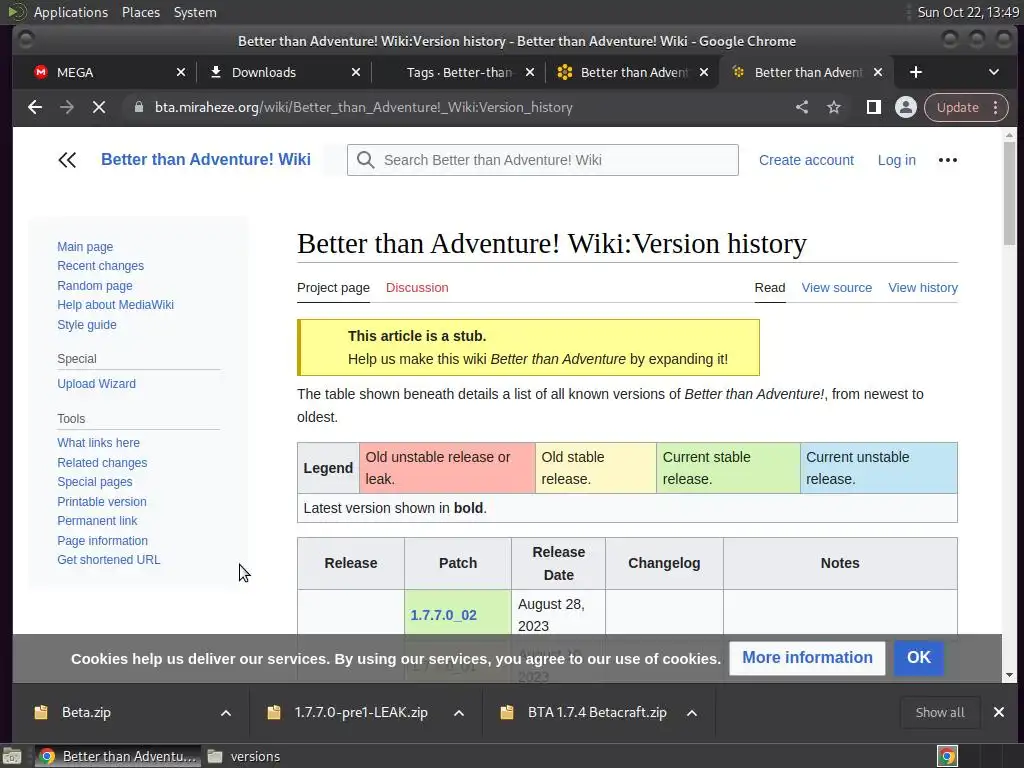Click the forward navigation arrow
This screenshot has height=768, width=1024.
tap(67, 107)
